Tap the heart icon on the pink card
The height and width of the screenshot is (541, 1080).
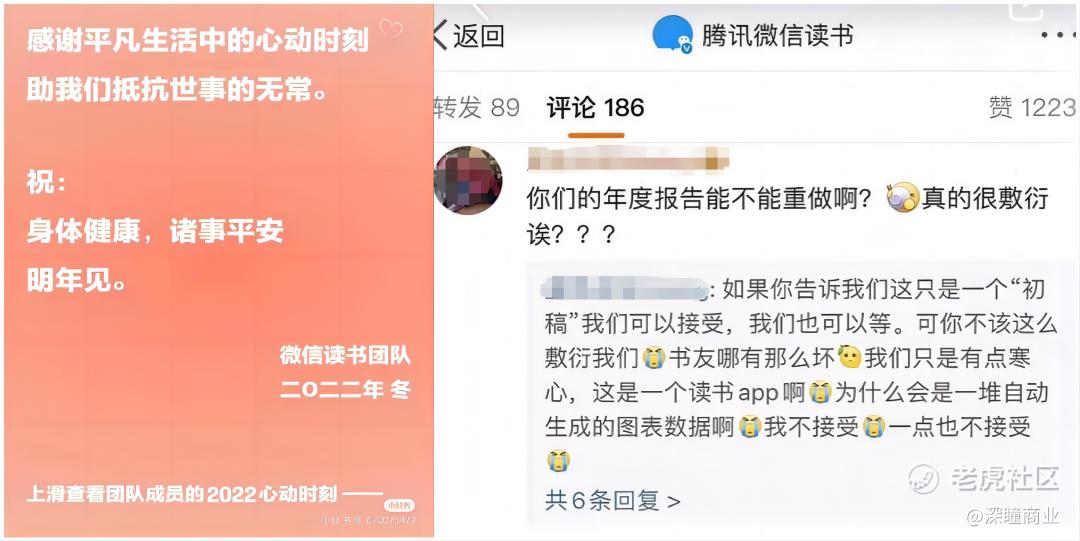pos(391,28)
